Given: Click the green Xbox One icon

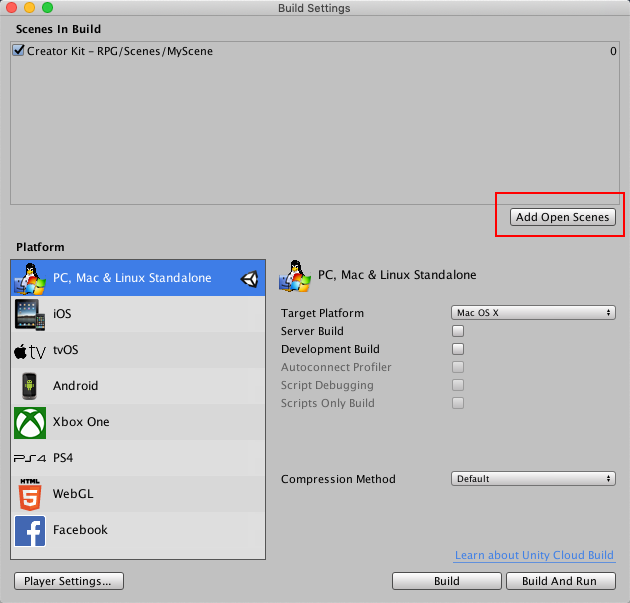Looking at the screenshot, I should pos(30,423).
